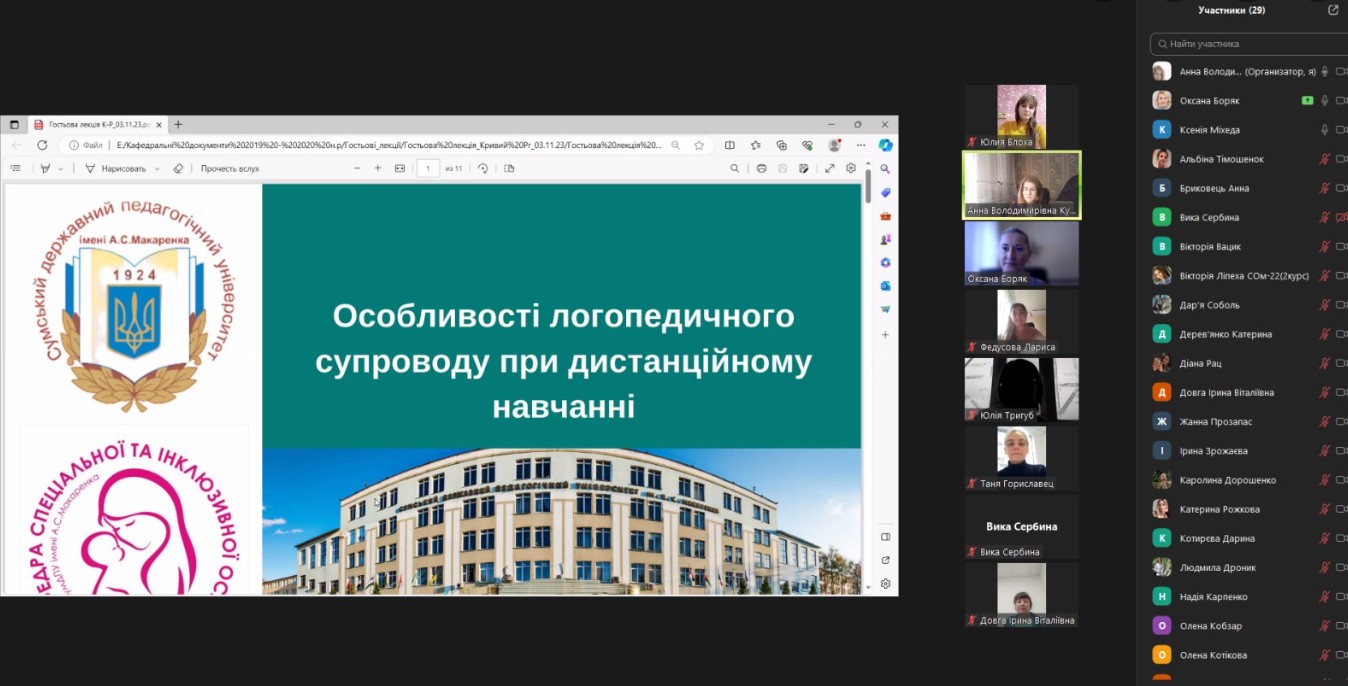Toggle camera icon for Вика Сербина
Screen dimensions: 1348x686
coord(1341,217)
